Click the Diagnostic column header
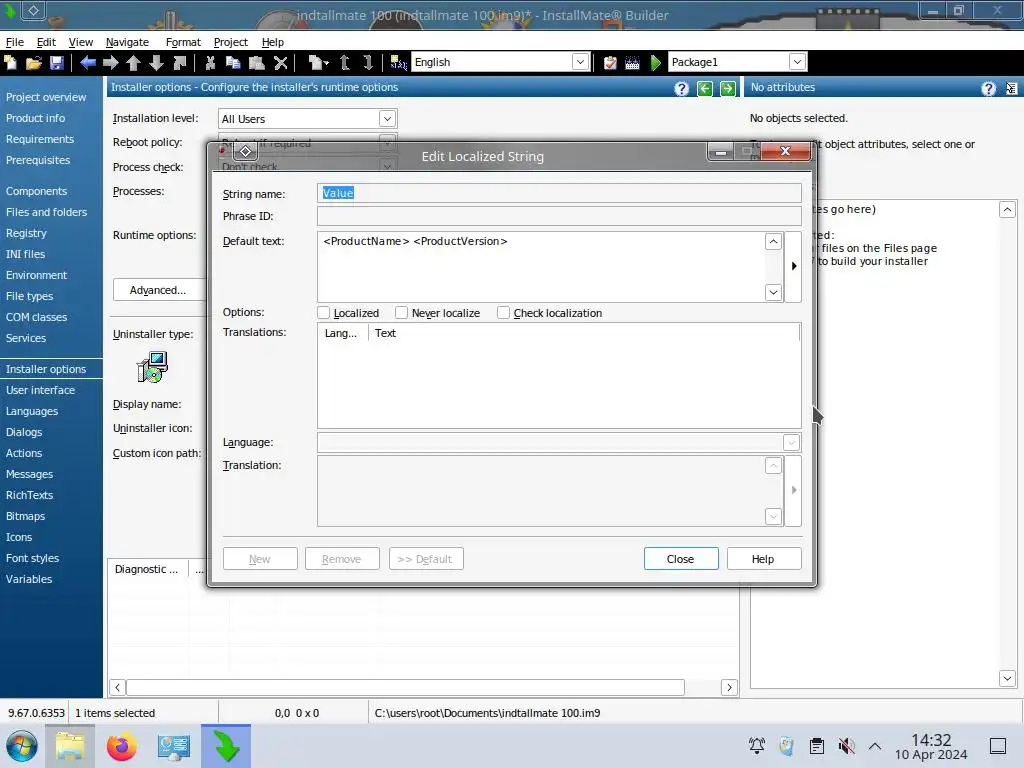This screenshot has width=1024, height=768. pos(147,569)
